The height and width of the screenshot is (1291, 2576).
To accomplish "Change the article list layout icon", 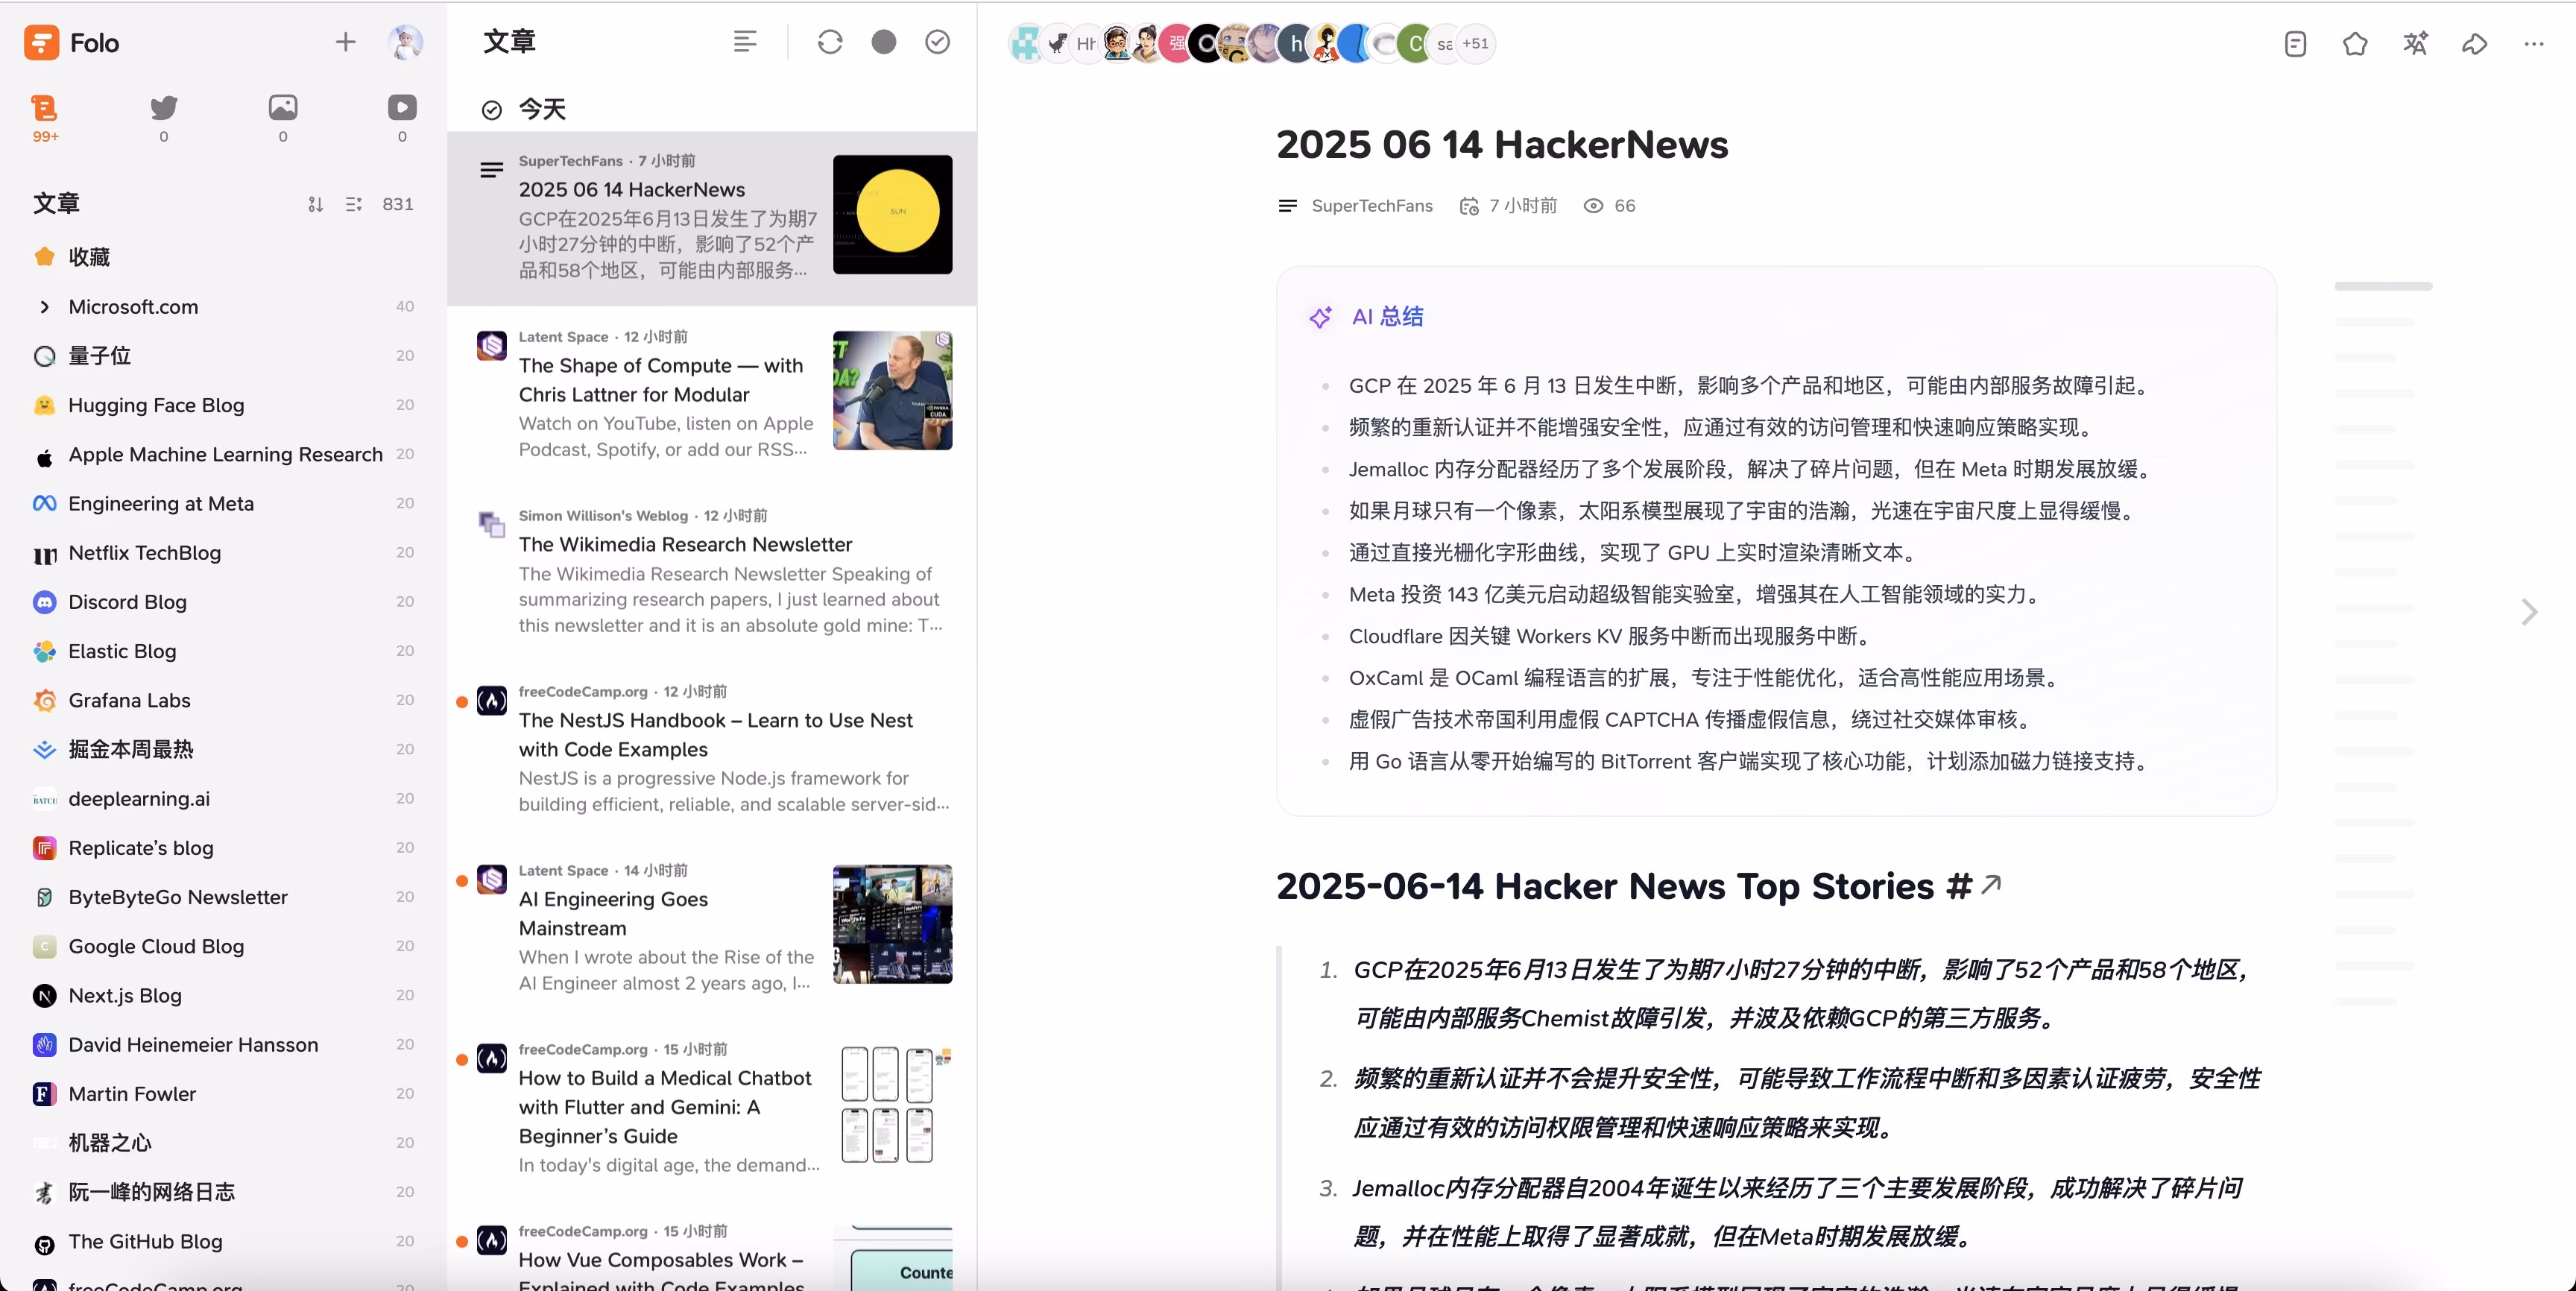I will point(745,42).
